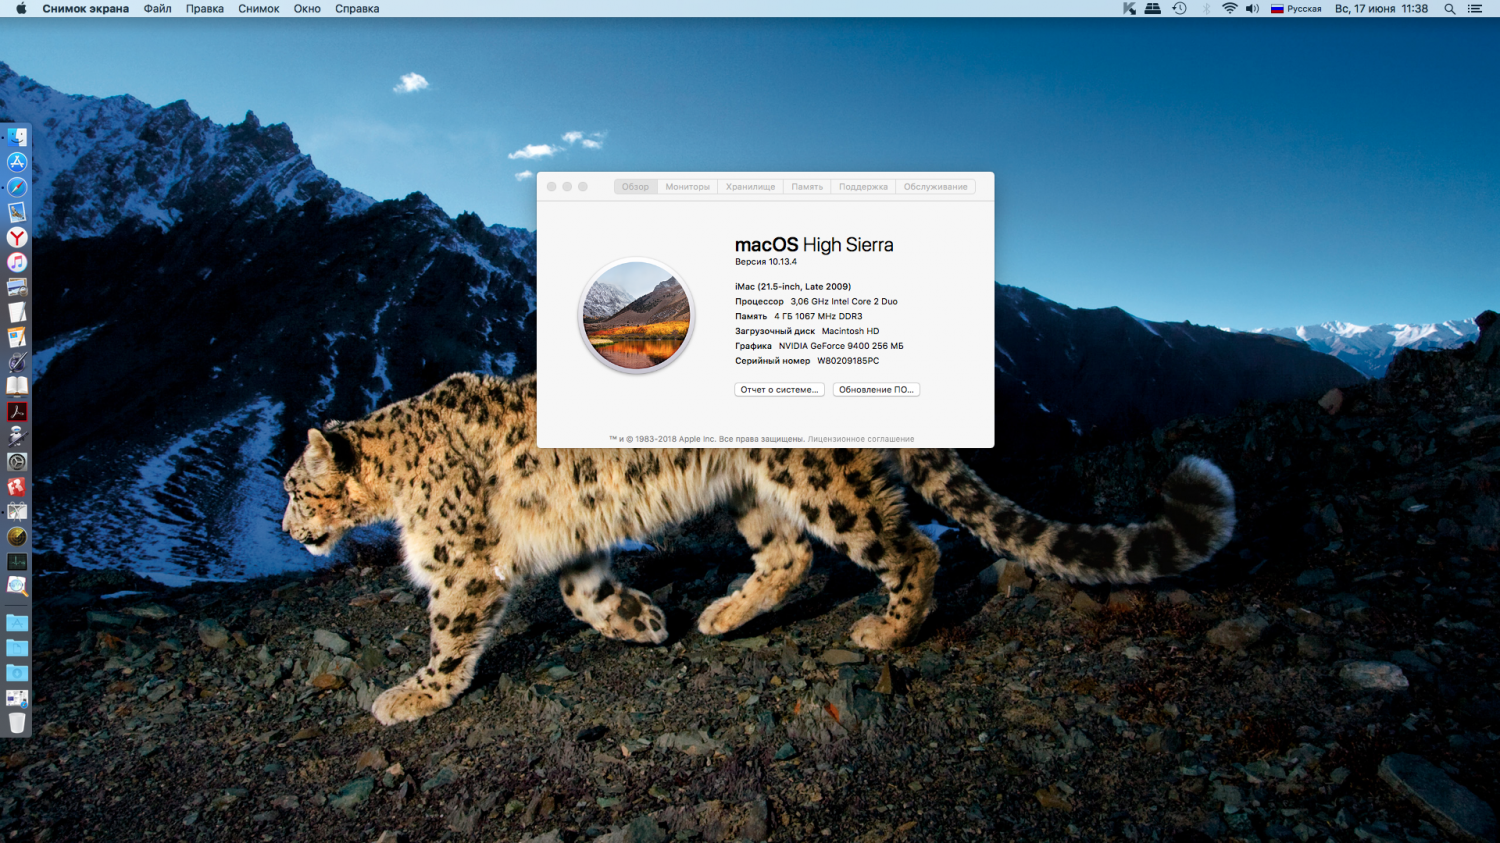This screenshot has height=843, width=1500.
Task: Open the Снимок menu
Action: (259, 9)
